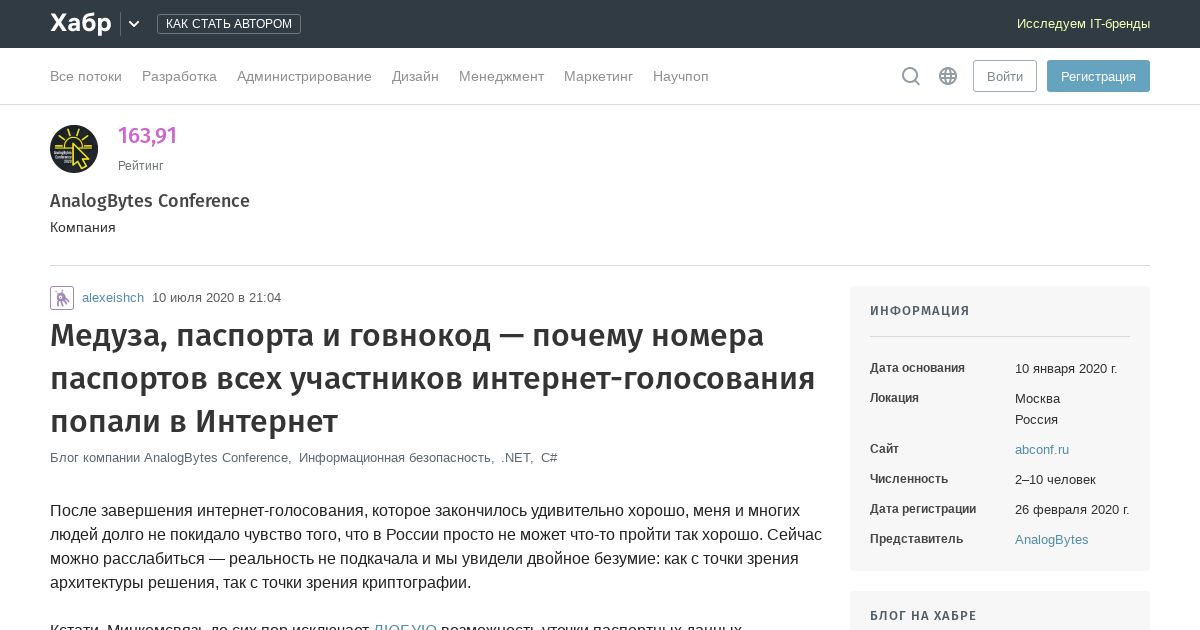
Task: Click the 163,91 rating value
Action: (147, 136)
